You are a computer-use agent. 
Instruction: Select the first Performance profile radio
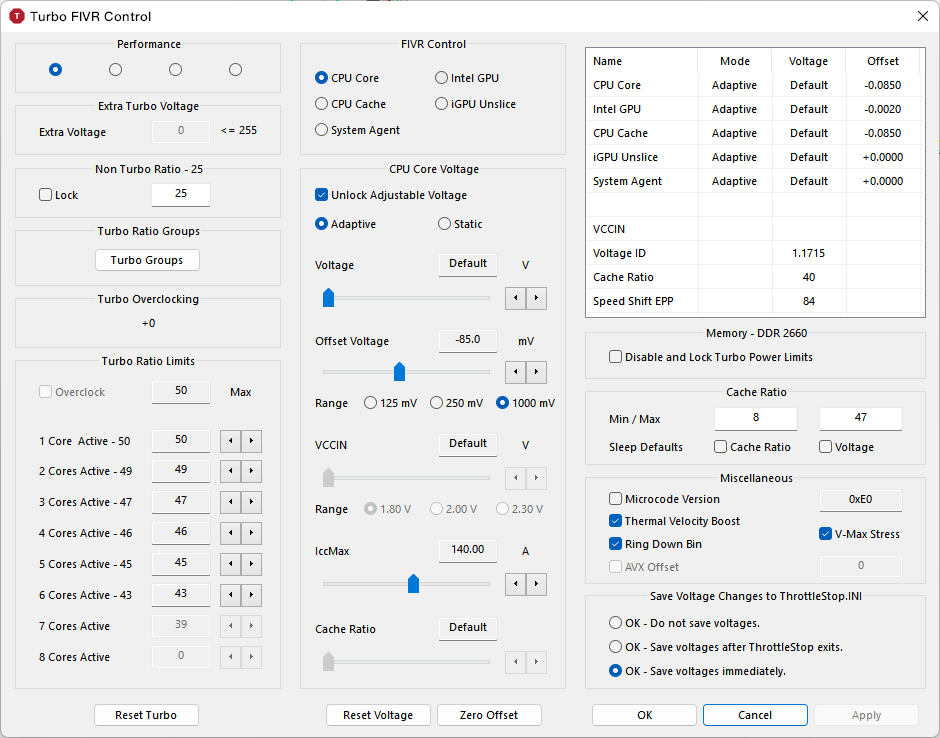click(x=55, y=70)
